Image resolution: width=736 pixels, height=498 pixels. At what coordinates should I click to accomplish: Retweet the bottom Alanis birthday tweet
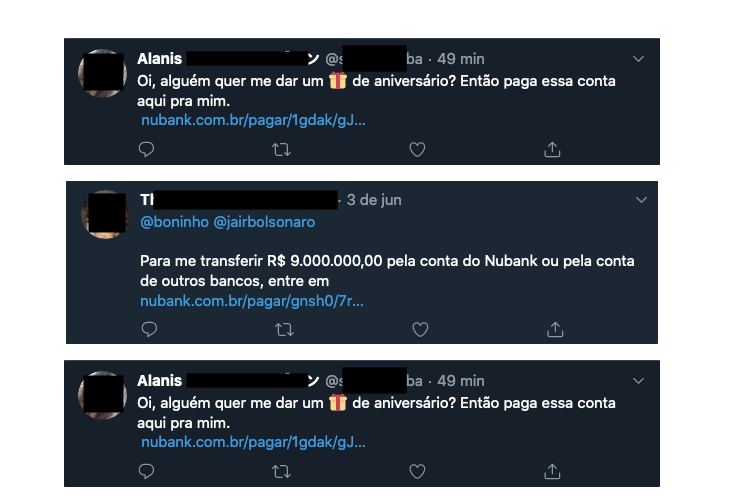click(281, 471)
